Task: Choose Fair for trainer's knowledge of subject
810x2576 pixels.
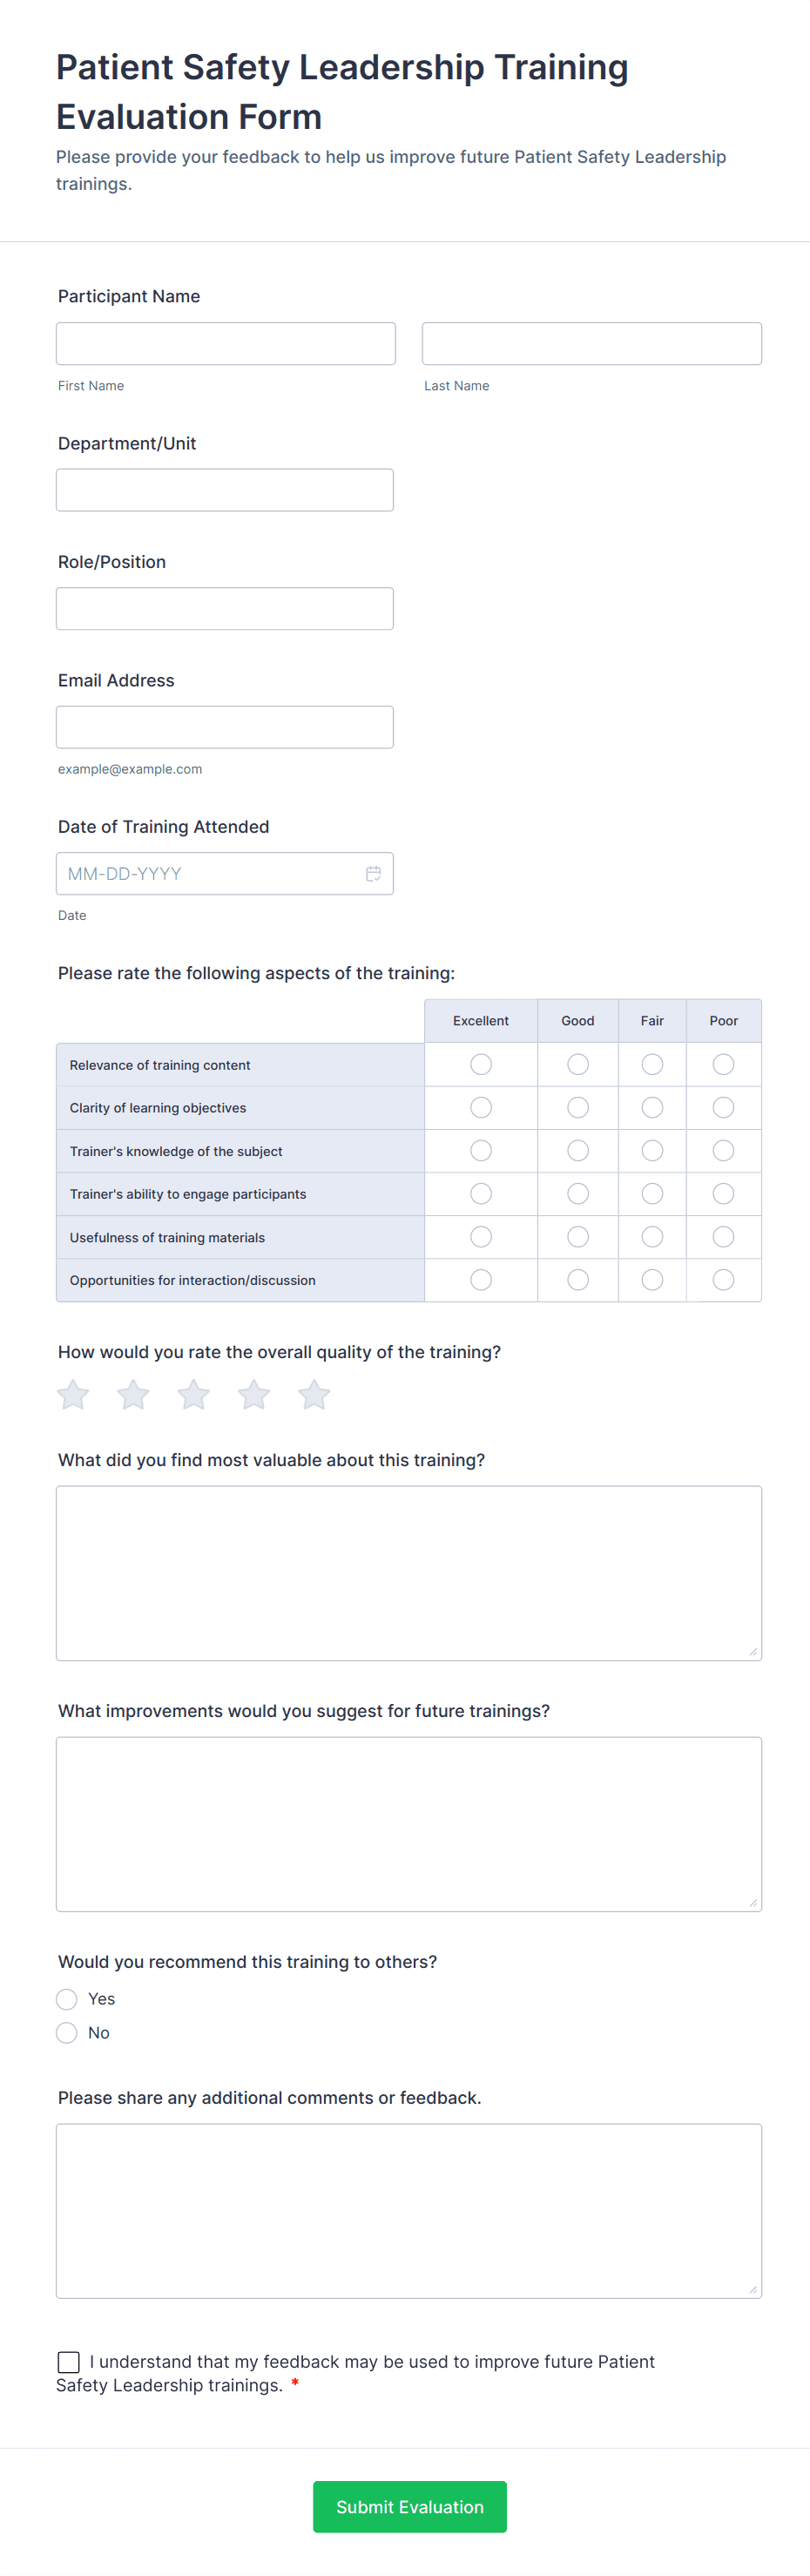Action: pyautogui.click(x=652, y=1150)
